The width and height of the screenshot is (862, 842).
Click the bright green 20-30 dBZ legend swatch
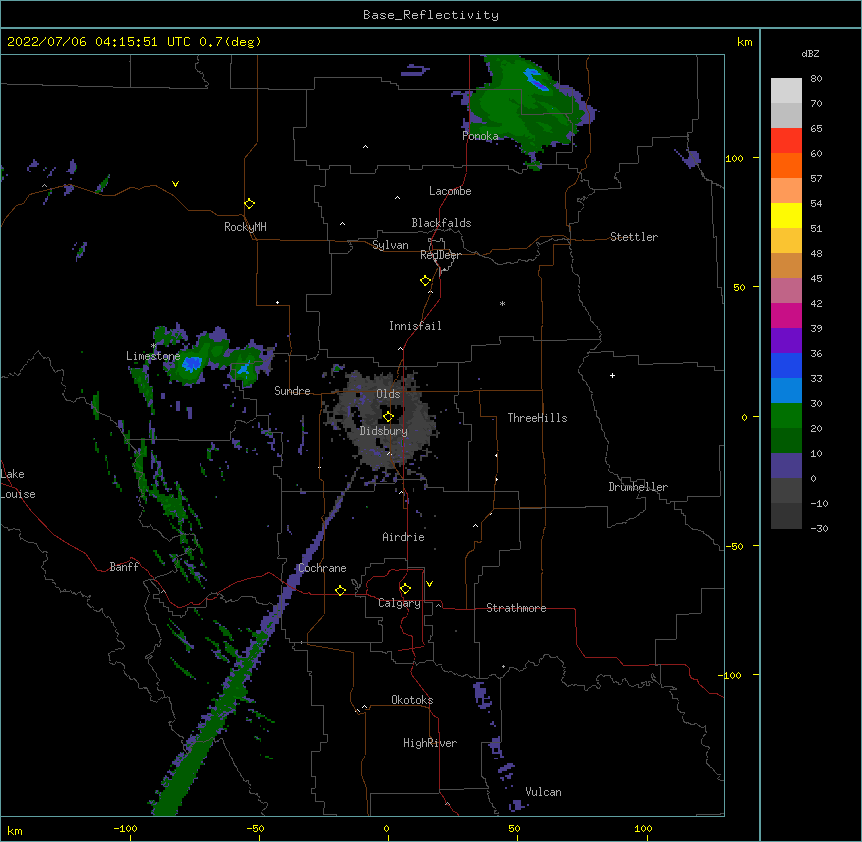click(x=786, y=416)
